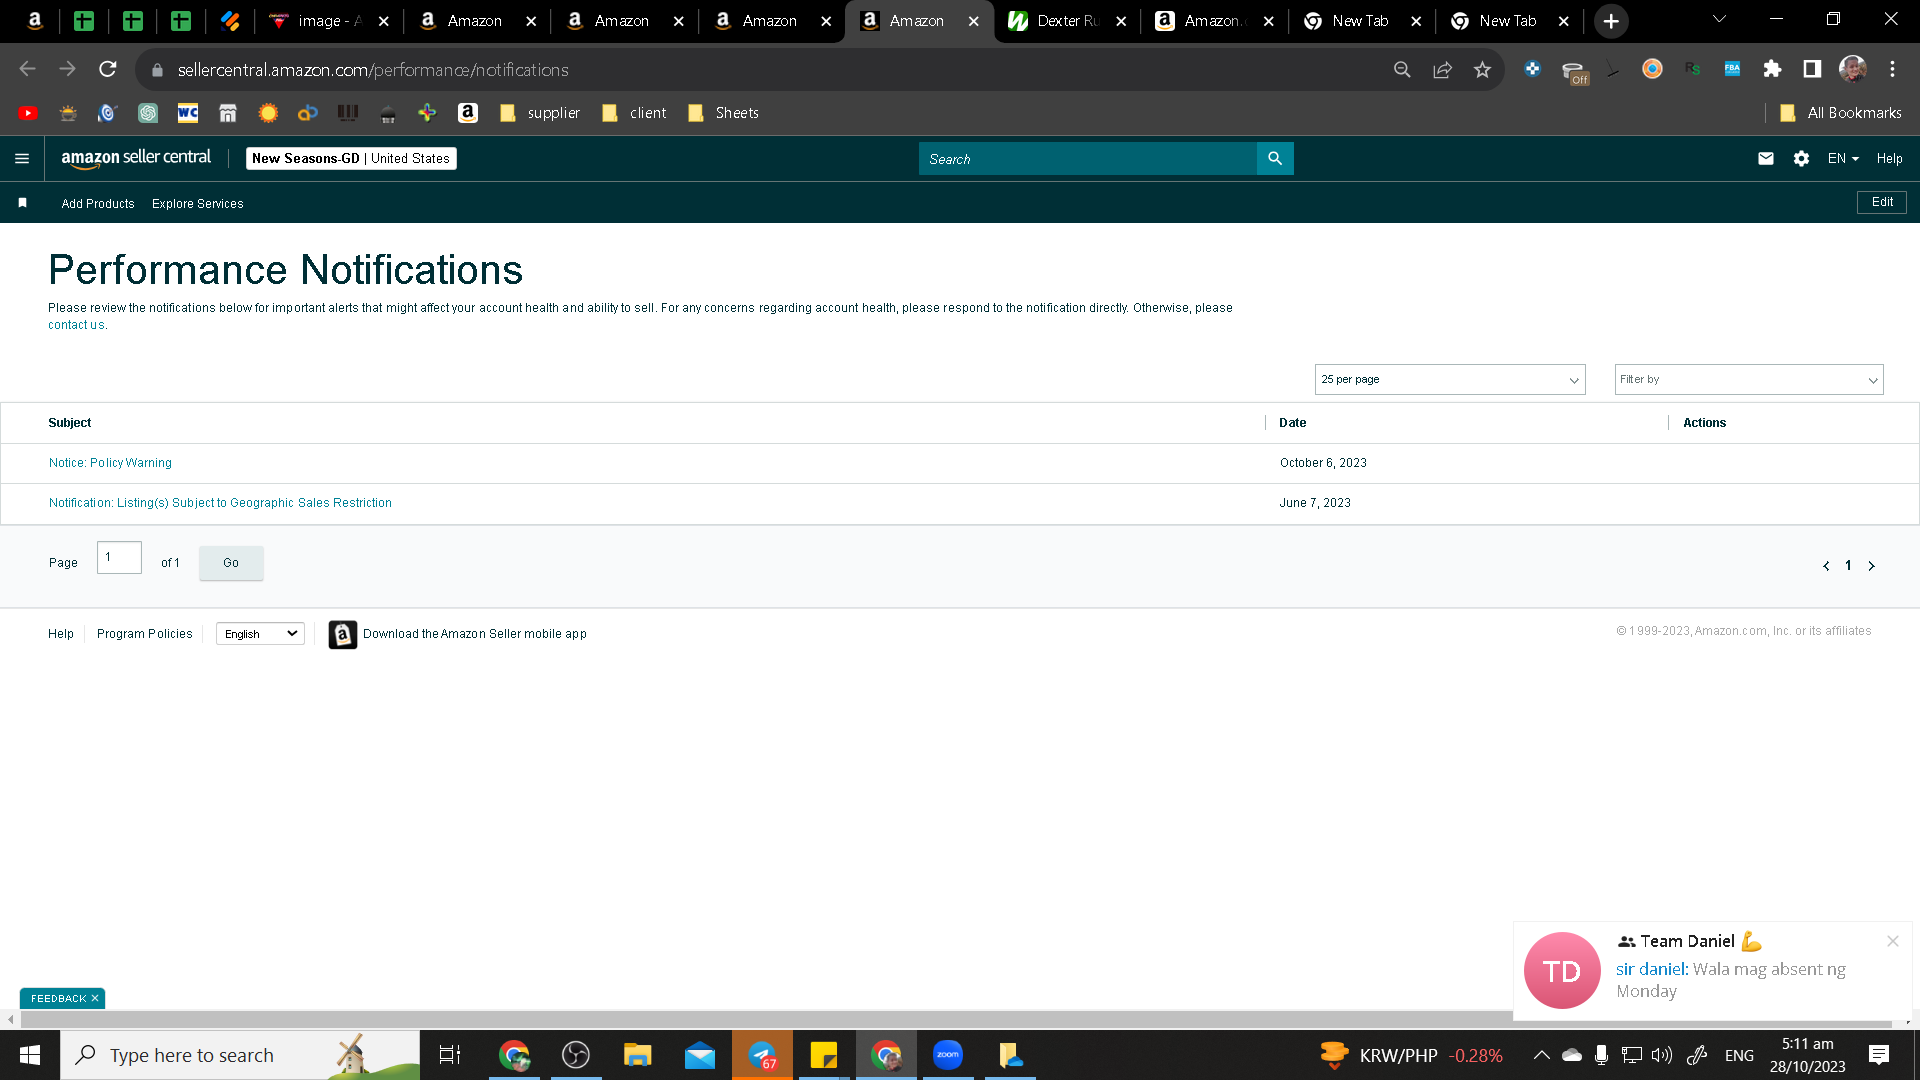Open the 25 per page dropdown

pos(1450,380)
